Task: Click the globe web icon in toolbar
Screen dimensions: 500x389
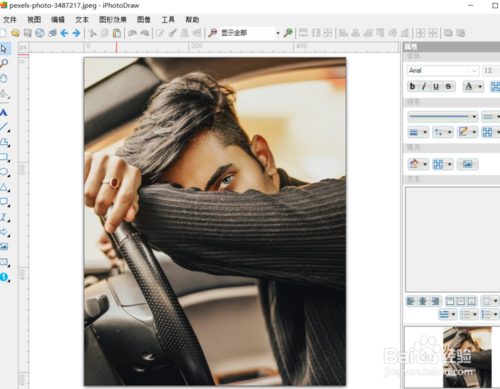Action: point(40,33)
